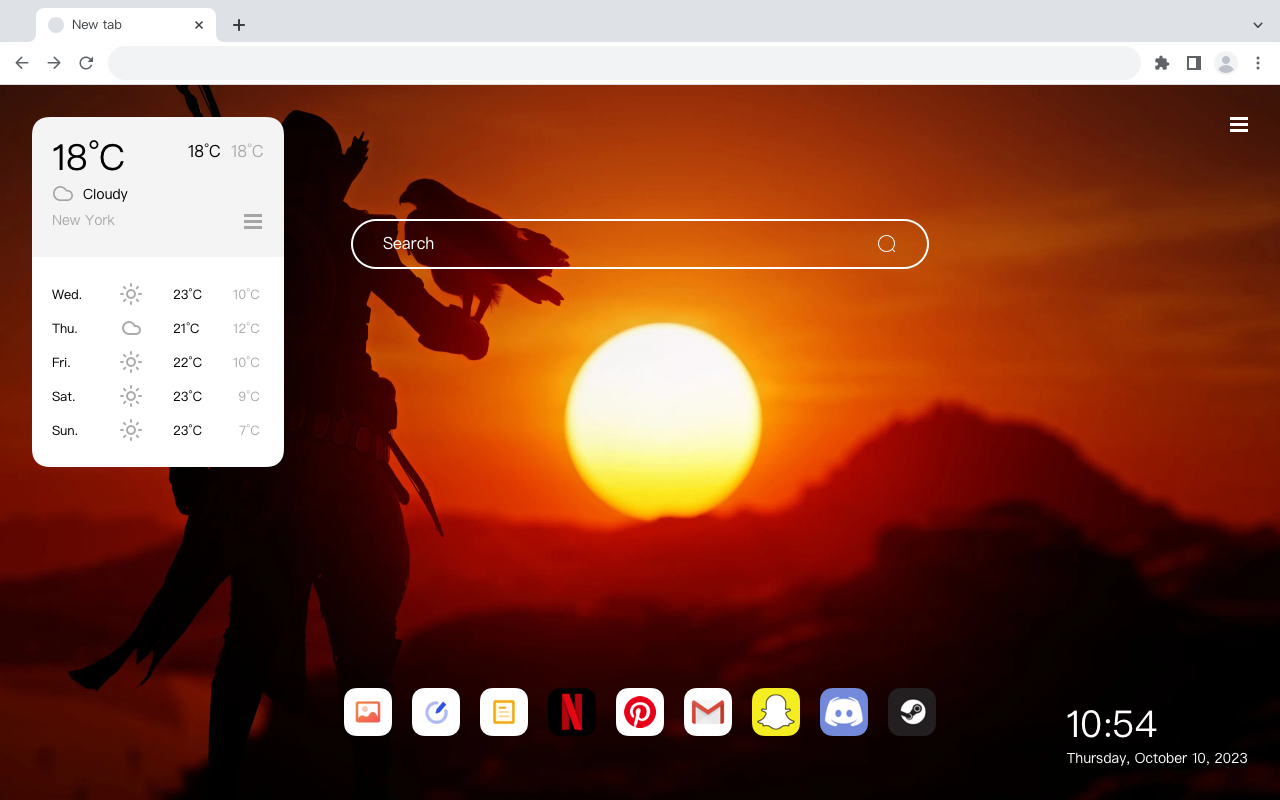Open the Chrome Extensions puzzle icon
Image resolution: width=1280 pixels, height=800 pixels.
1162,63
